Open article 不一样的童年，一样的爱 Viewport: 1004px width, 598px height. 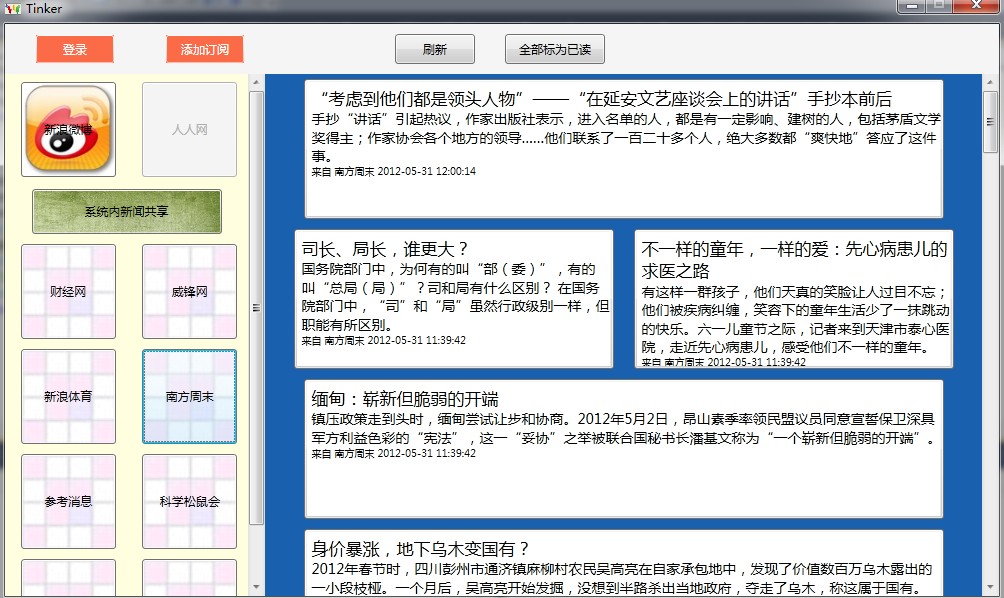coord(794,299)
